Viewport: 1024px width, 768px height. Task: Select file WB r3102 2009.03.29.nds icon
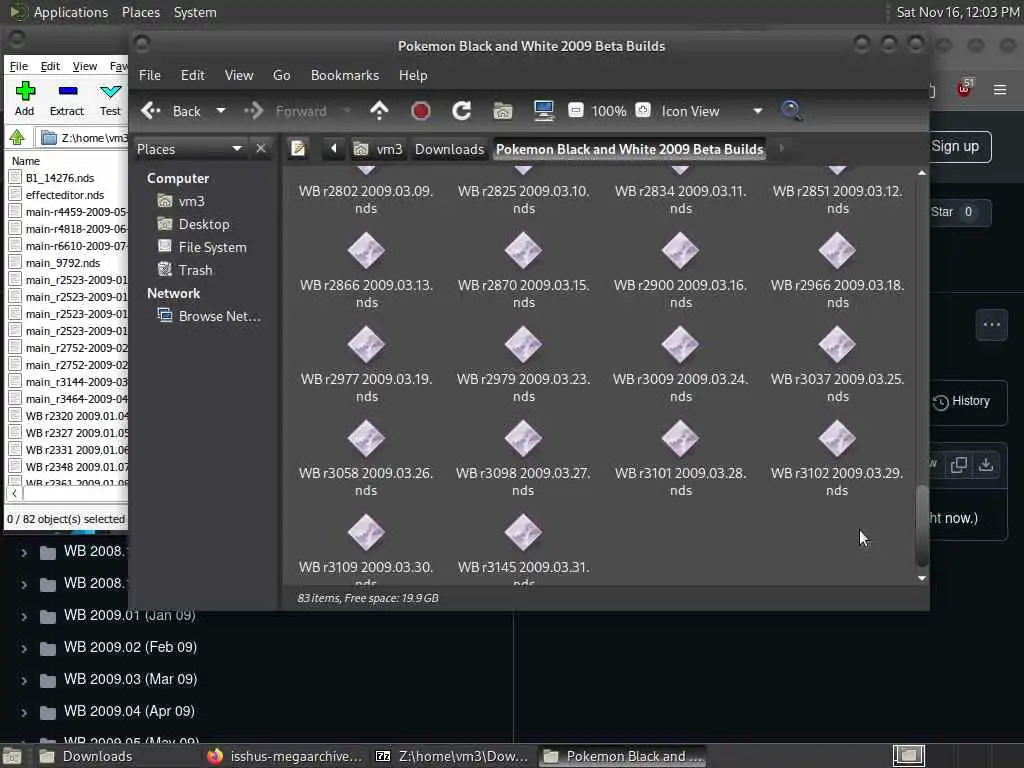(x=837, y=440)
